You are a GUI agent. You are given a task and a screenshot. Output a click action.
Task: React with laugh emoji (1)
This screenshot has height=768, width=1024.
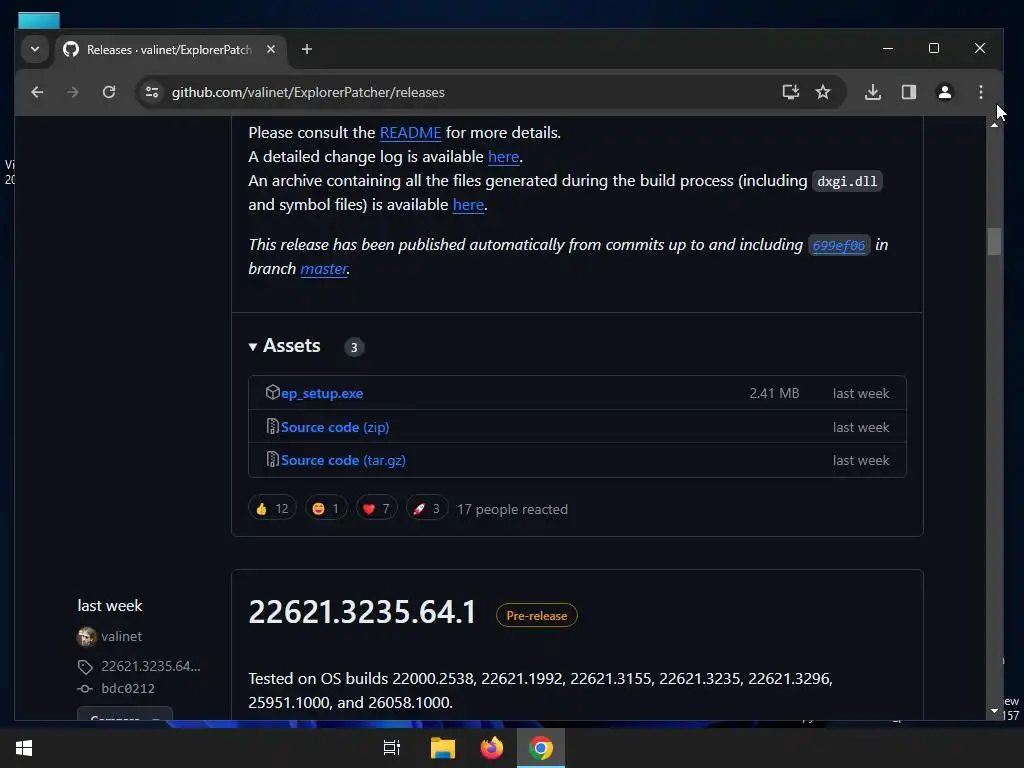(326, 509)
